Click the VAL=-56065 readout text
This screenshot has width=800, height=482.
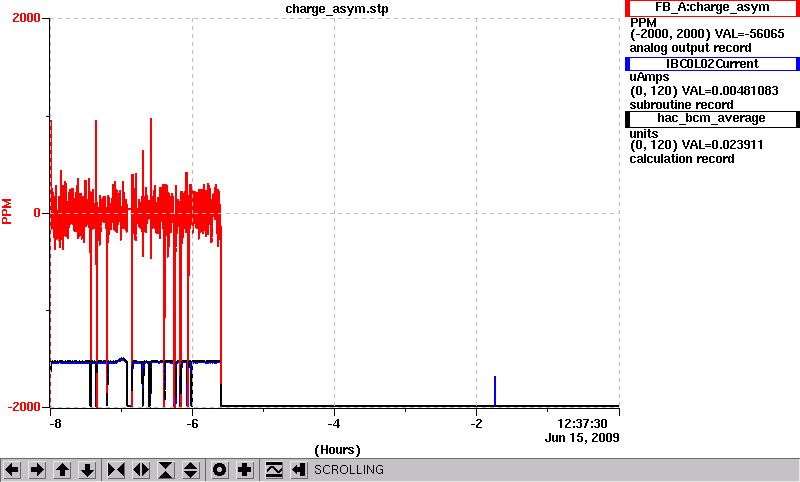(x=749, y=34)
